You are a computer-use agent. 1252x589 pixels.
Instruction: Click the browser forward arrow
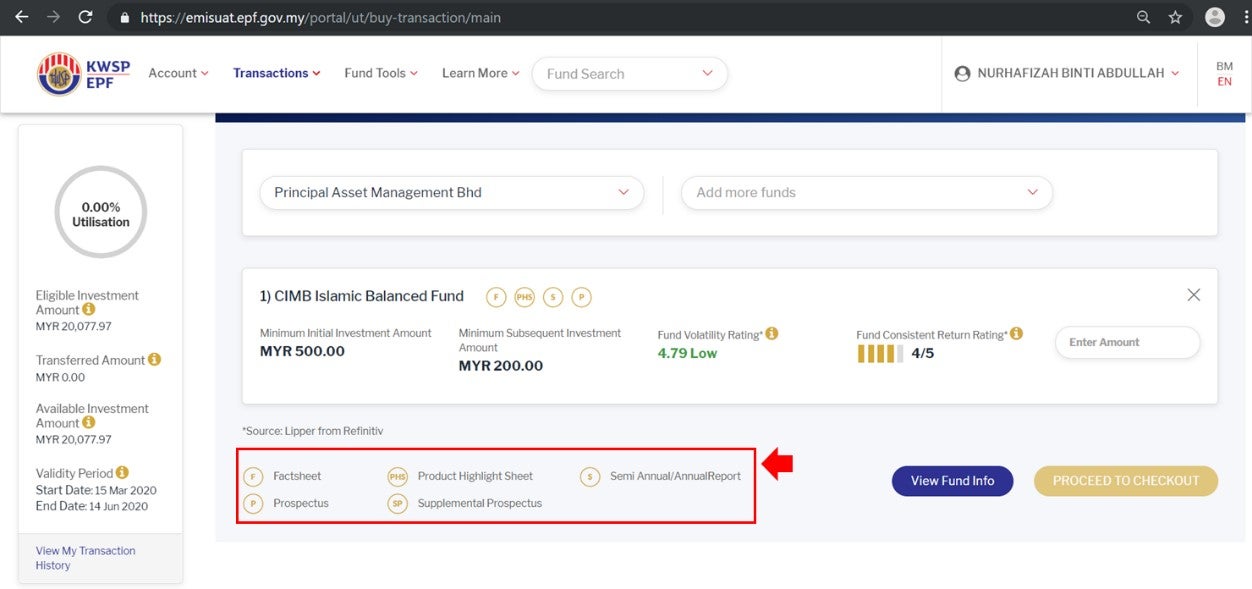(53, 17)
